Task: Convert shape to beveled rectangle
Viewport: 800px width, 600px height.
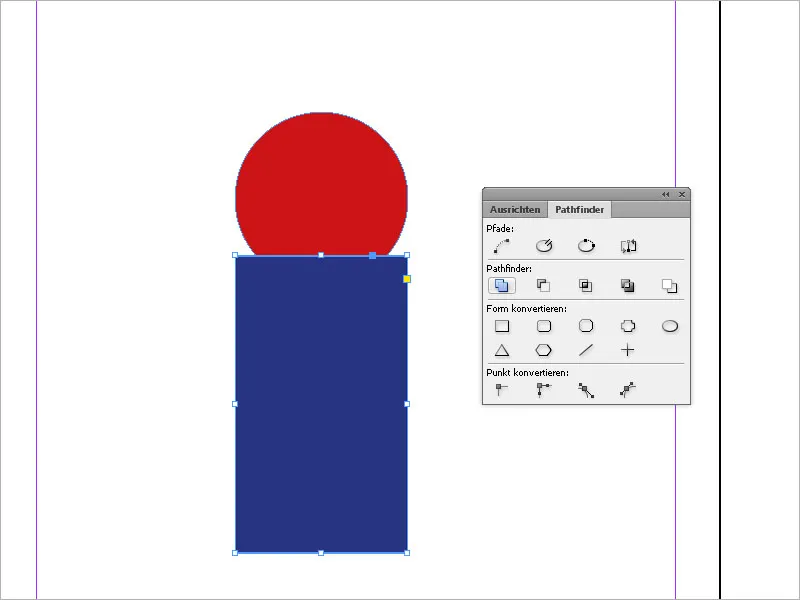Action: point(586,326)
